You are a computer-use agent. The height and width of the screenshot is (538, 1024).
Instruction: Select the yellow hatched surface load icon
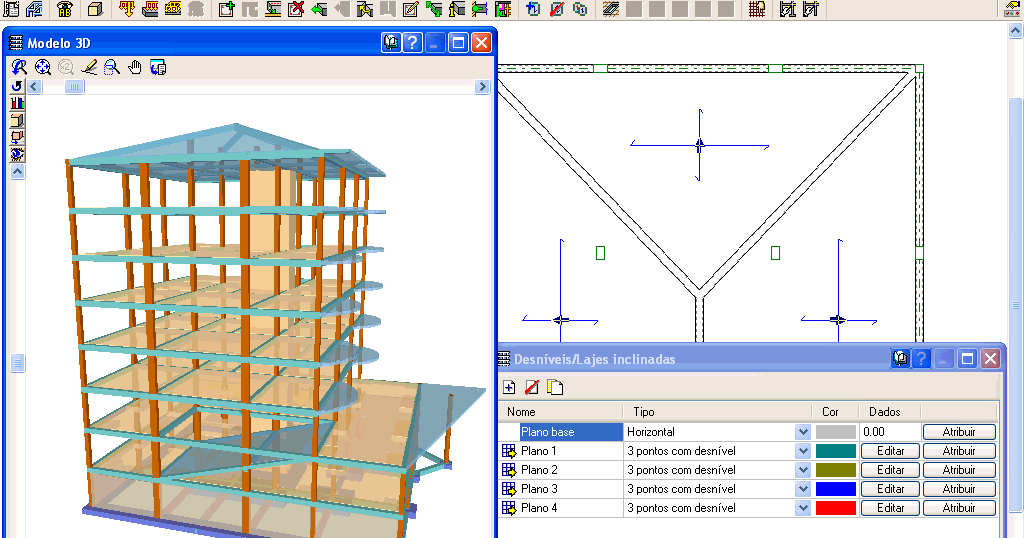click(x=173, y=8)
